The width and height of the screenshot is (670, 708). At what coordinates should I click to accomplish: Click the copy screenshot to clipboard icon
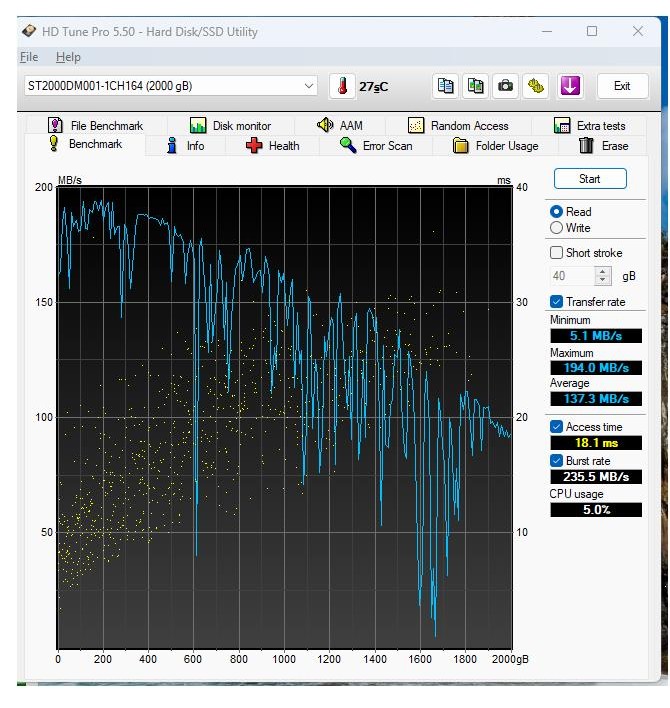(x=476, y=86)
